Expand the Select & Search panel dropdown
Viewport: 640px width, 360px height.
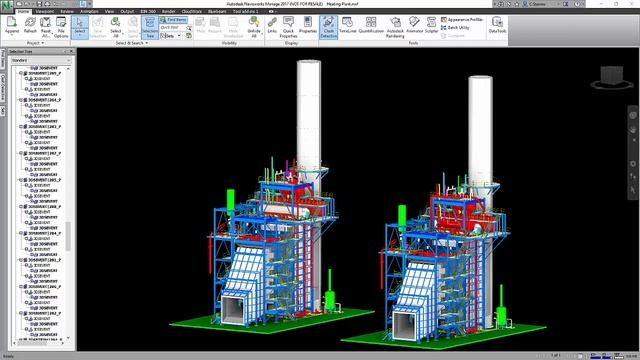point(147,43)
